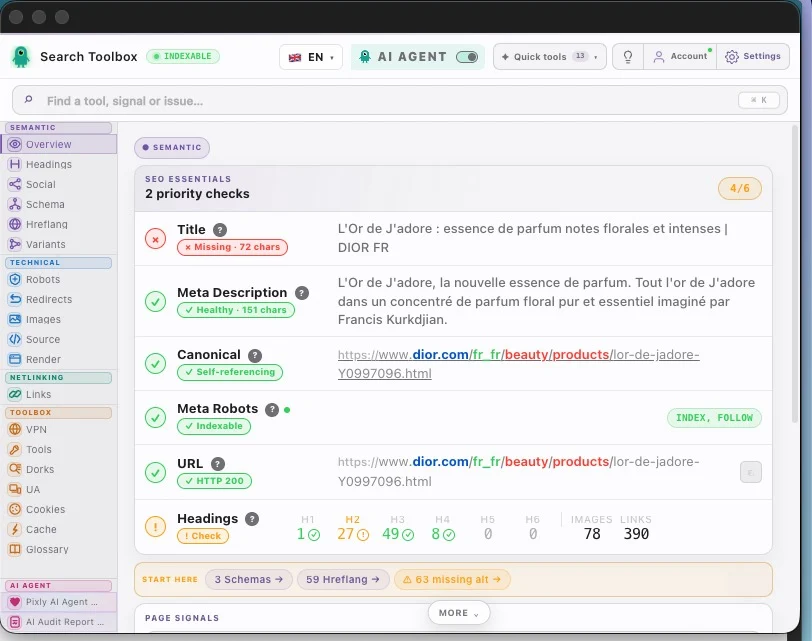812x641 pixels.
Task: Click the Headings Check warning badge
Action: [202, 536]
